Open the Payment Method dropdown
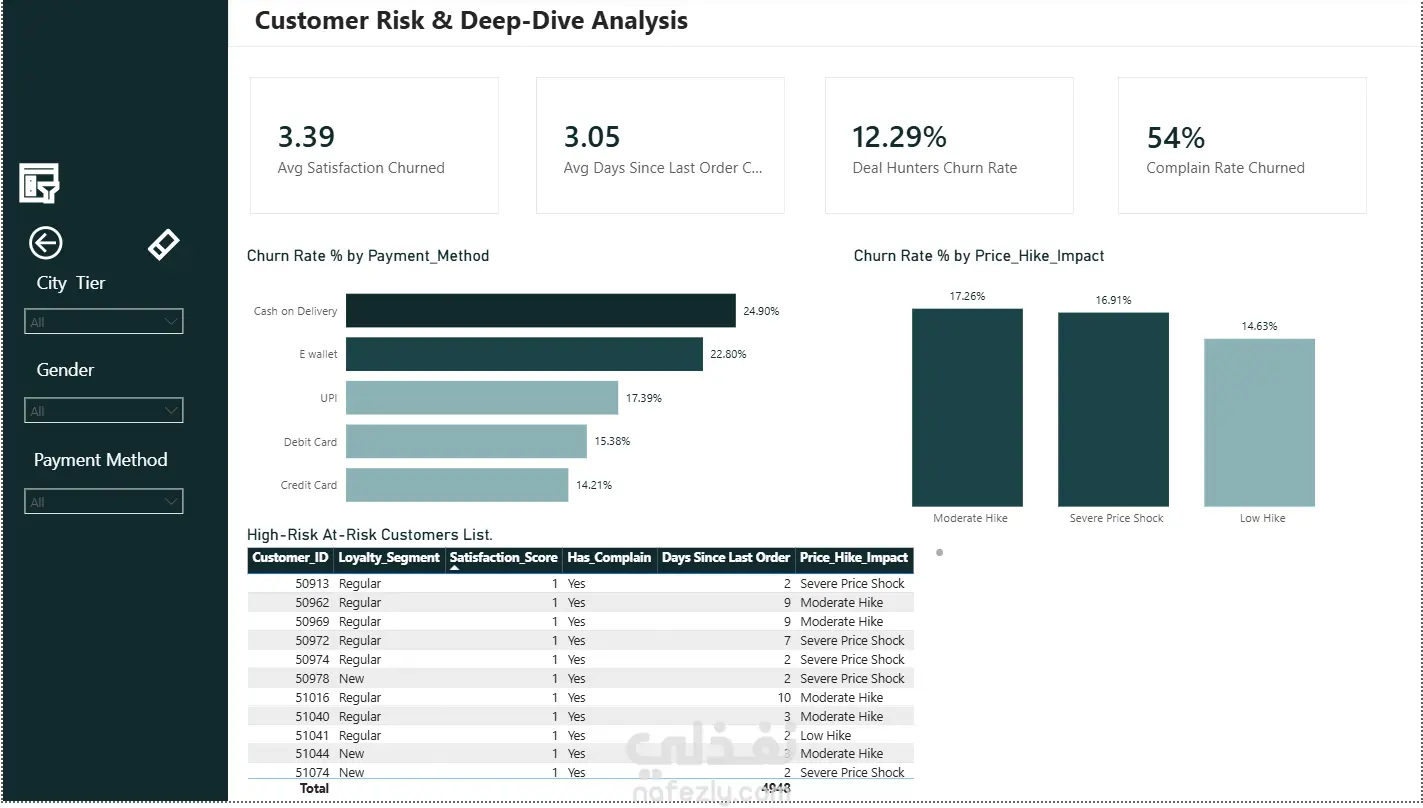 tap(104, 501)
